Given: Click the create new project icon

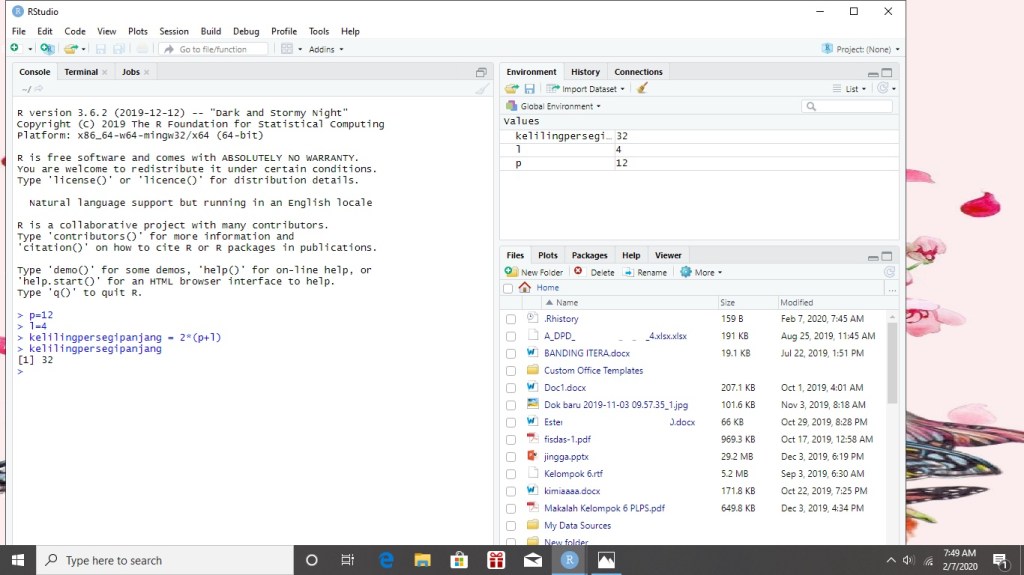Looking at the screenshot, I should pos(47,49).
